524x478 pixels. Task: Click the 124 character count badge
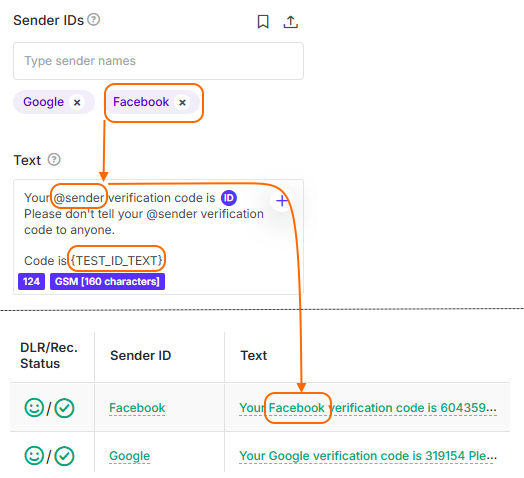point(31,281)
